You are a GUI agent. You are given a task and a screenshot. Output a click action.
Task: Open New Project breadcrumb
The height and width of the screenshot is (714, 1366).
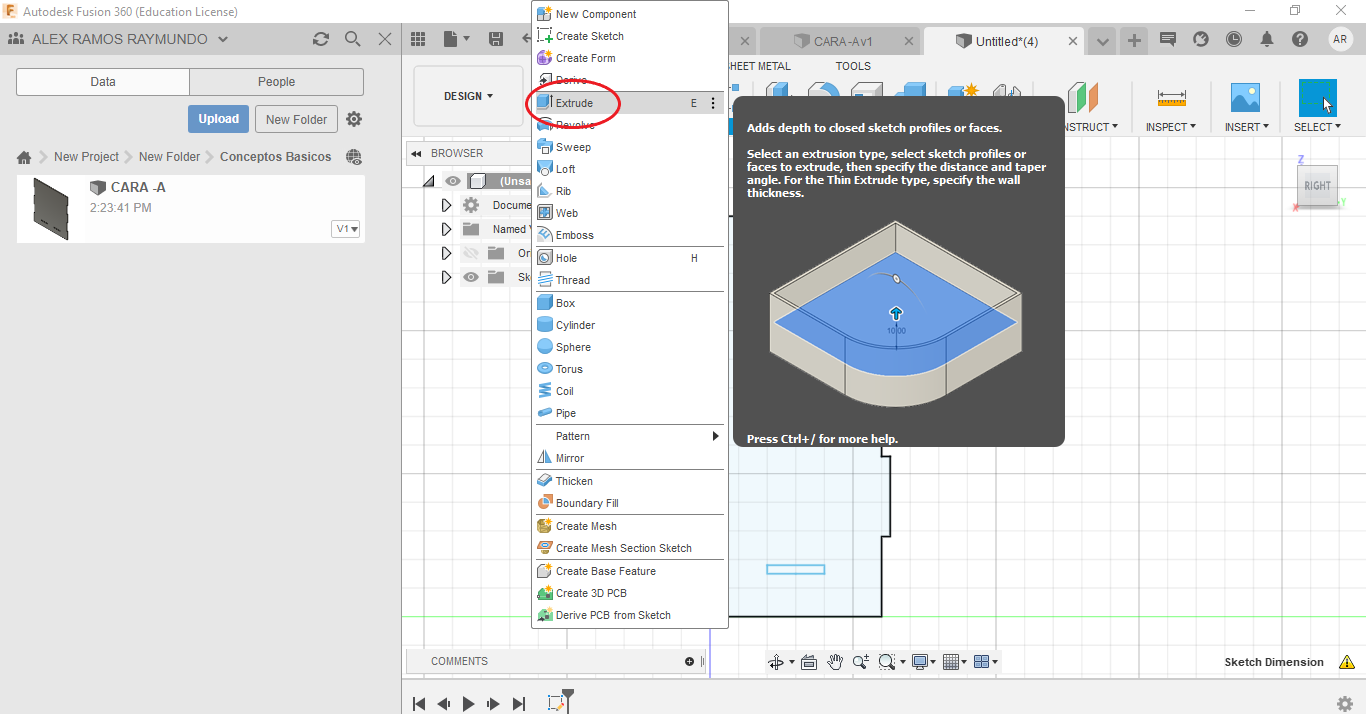86,157
